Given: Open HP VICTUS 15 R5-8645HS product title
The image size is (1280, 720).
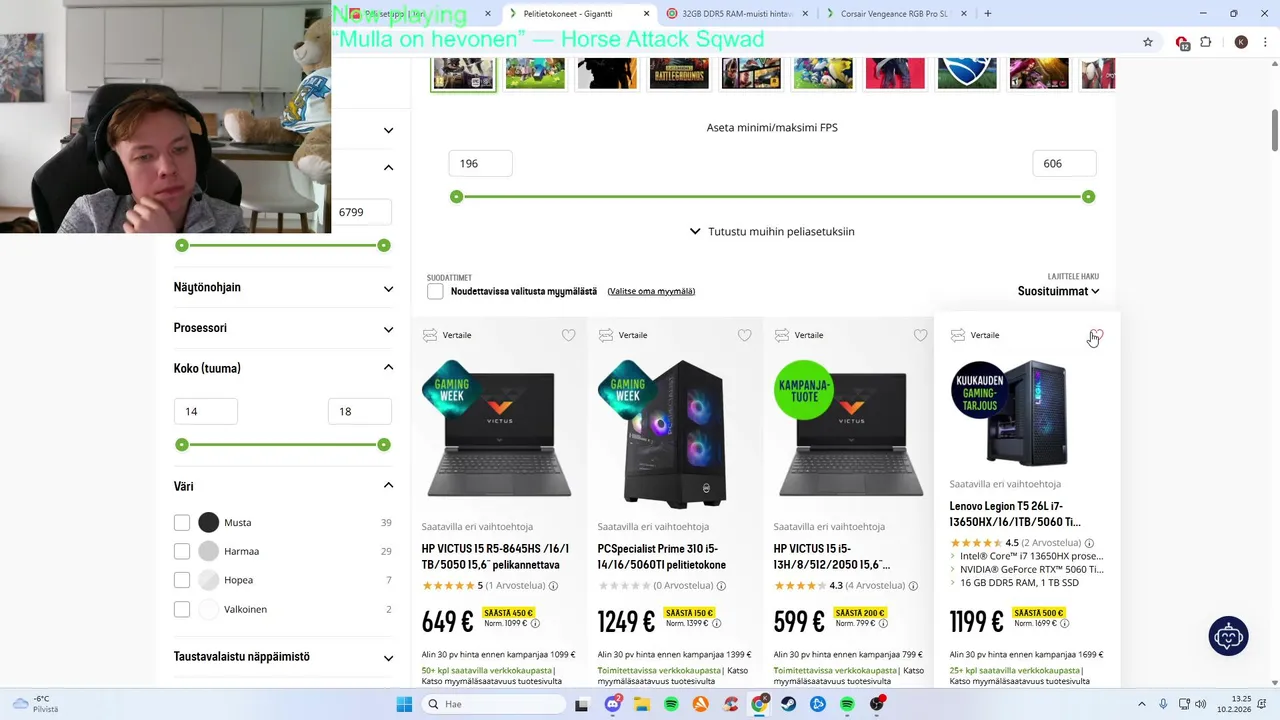Looking at the screenshot, I should pyautogui.click(x=496, y=556).
